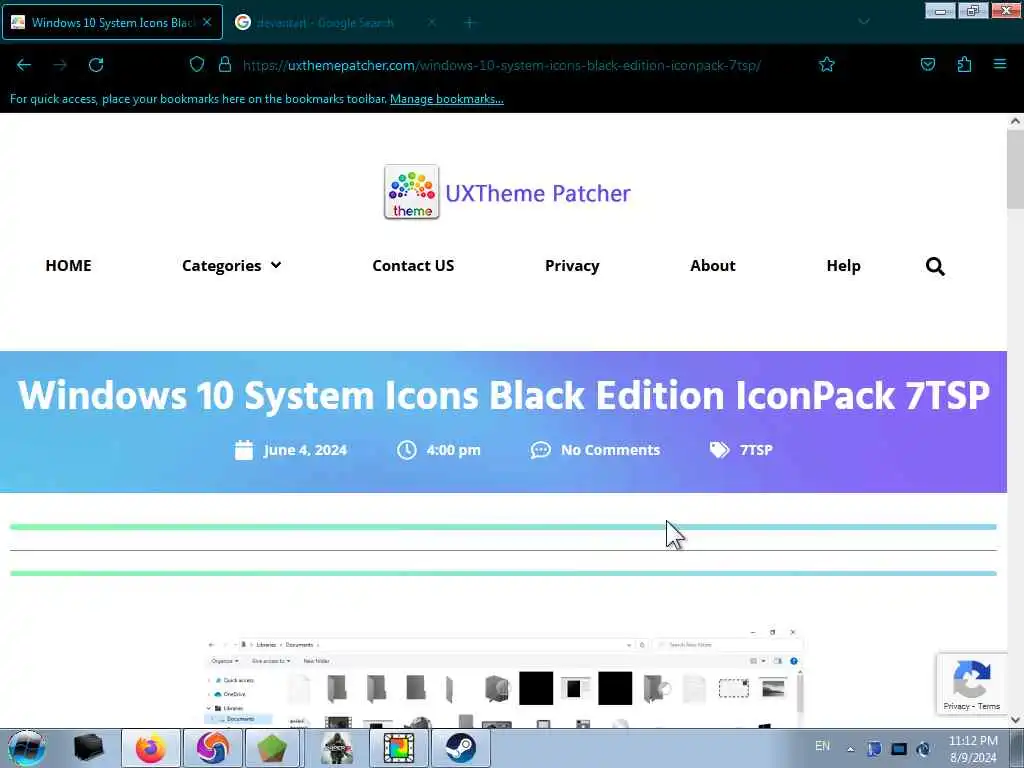The height and width of the screenshot is (768, 1024).
Task: Open the black box taskbar icon
Action: coord(89,748)
